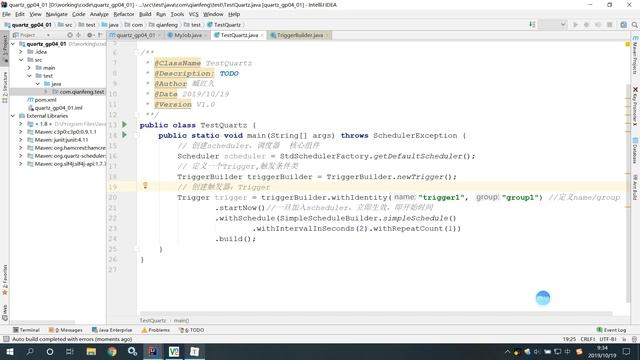
Task: Open the Terminal tool window
Action: (26, 330)
